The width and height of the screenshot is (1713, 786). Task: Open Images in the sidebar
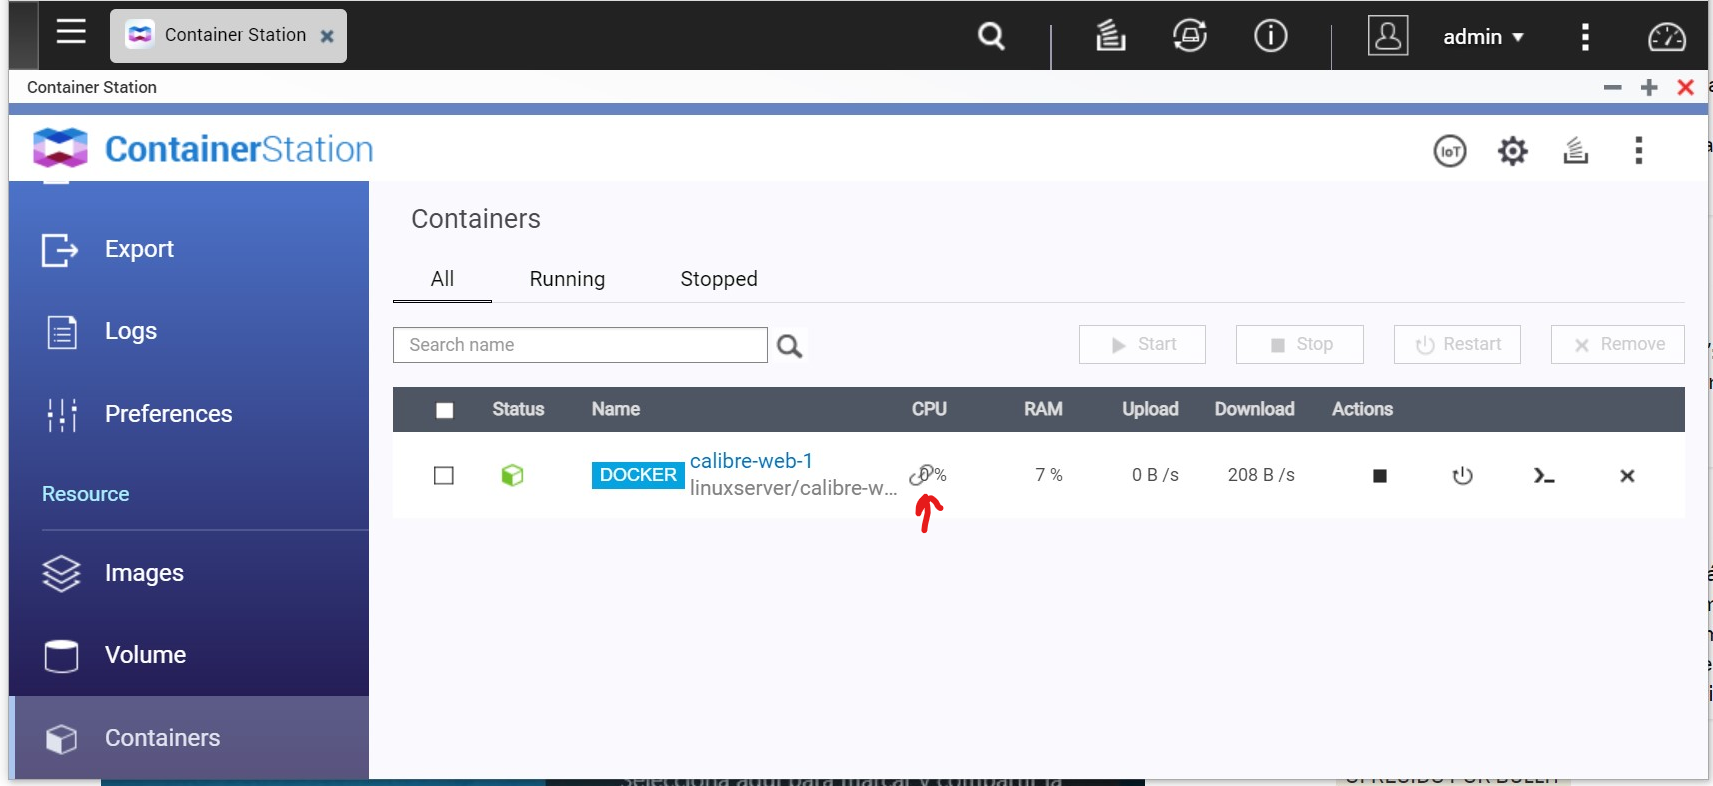144,573
